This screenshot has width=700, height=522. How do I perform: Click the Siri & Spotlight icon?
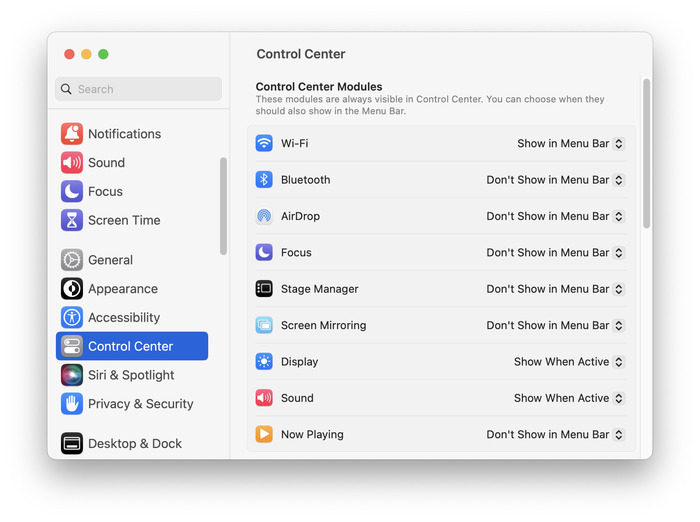click(71, 375)
